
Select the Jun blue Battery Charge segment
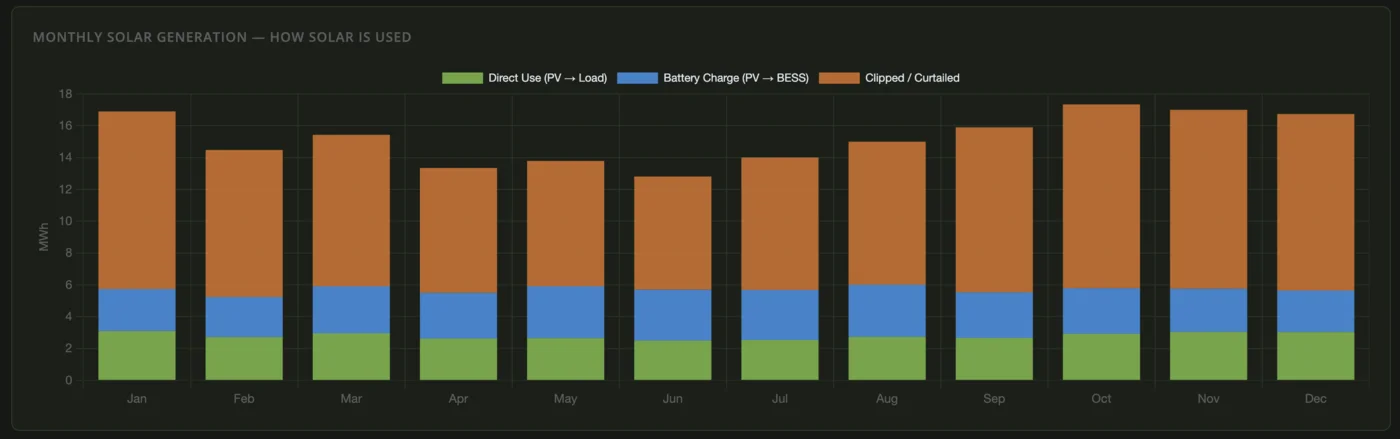click(673, 315)
